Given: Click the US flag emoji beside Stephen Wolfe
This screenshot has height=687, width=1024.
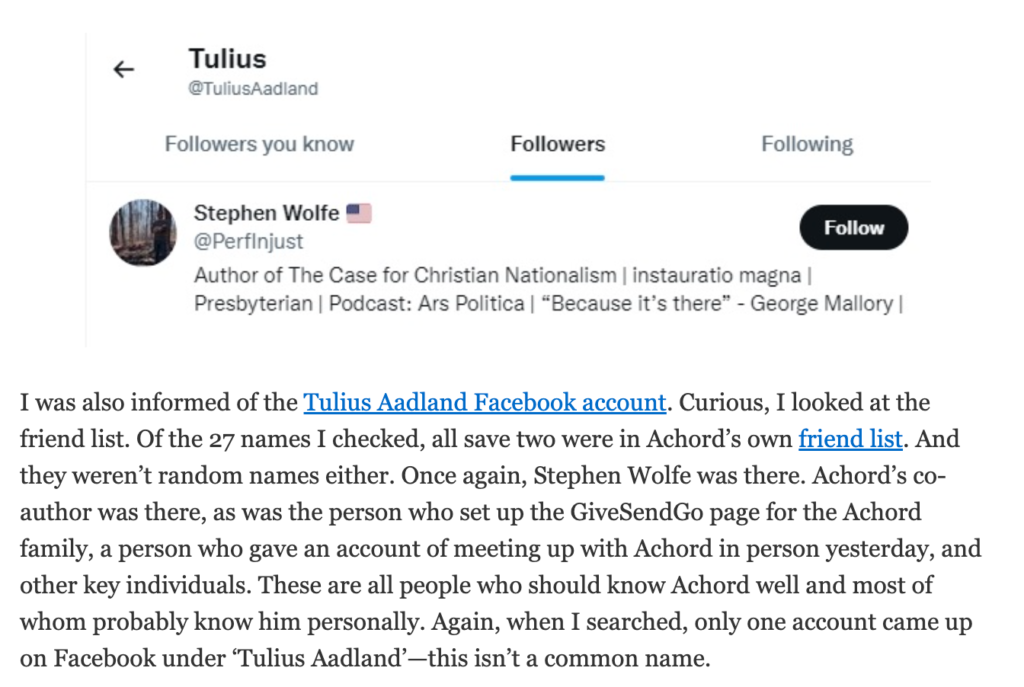Looking at the screenshot, I should (359, 213).
